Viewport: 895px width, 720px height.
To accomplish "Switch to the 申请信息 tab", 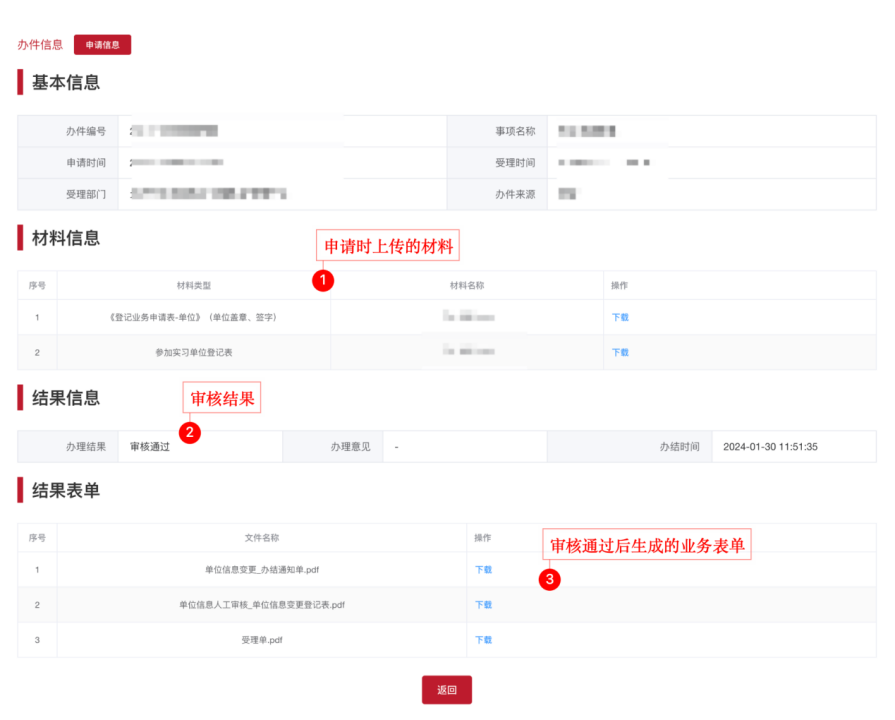I will (x=101, y=44).
